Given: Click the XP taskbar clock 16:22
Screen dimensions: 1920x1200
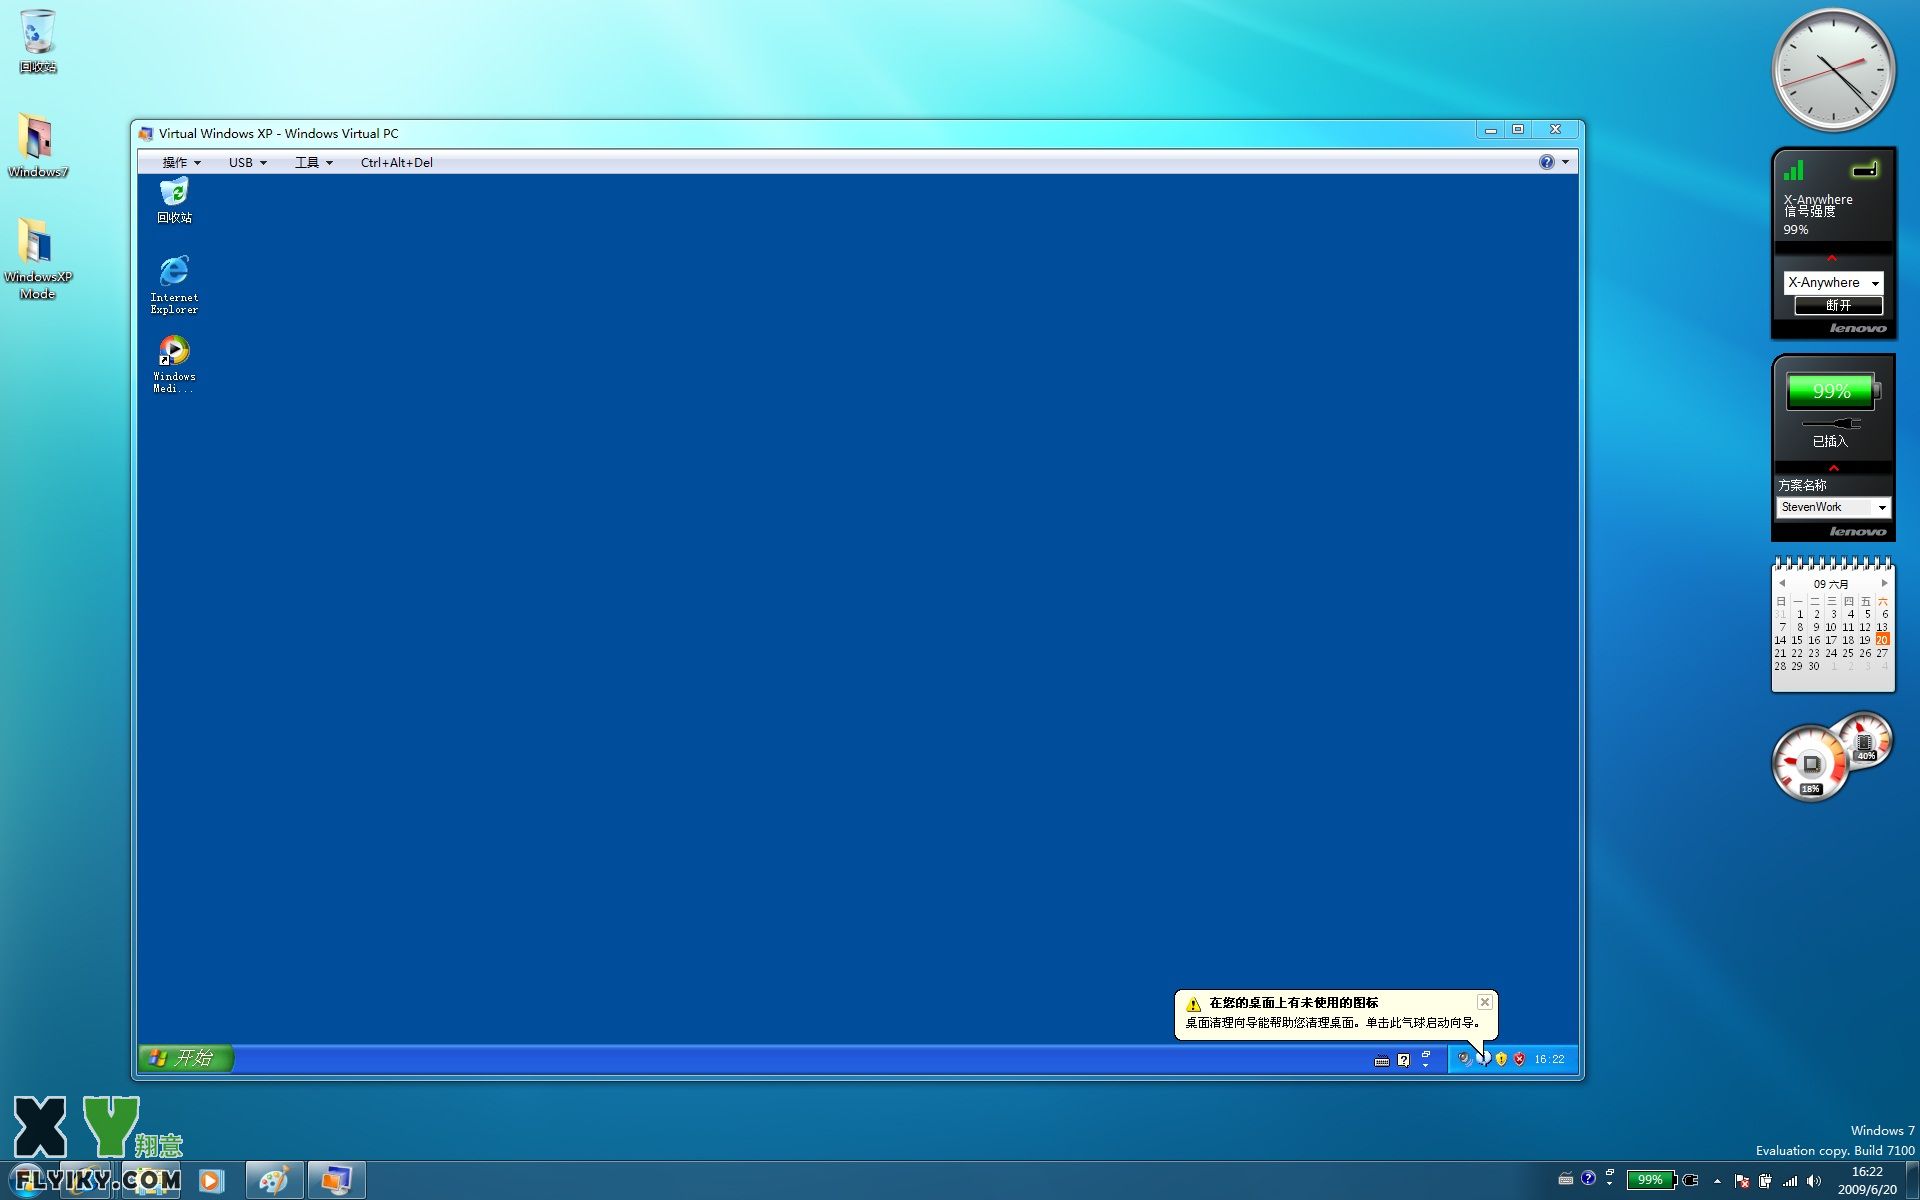Looking at the screenshot, I should click(x=1549, y=1059).
